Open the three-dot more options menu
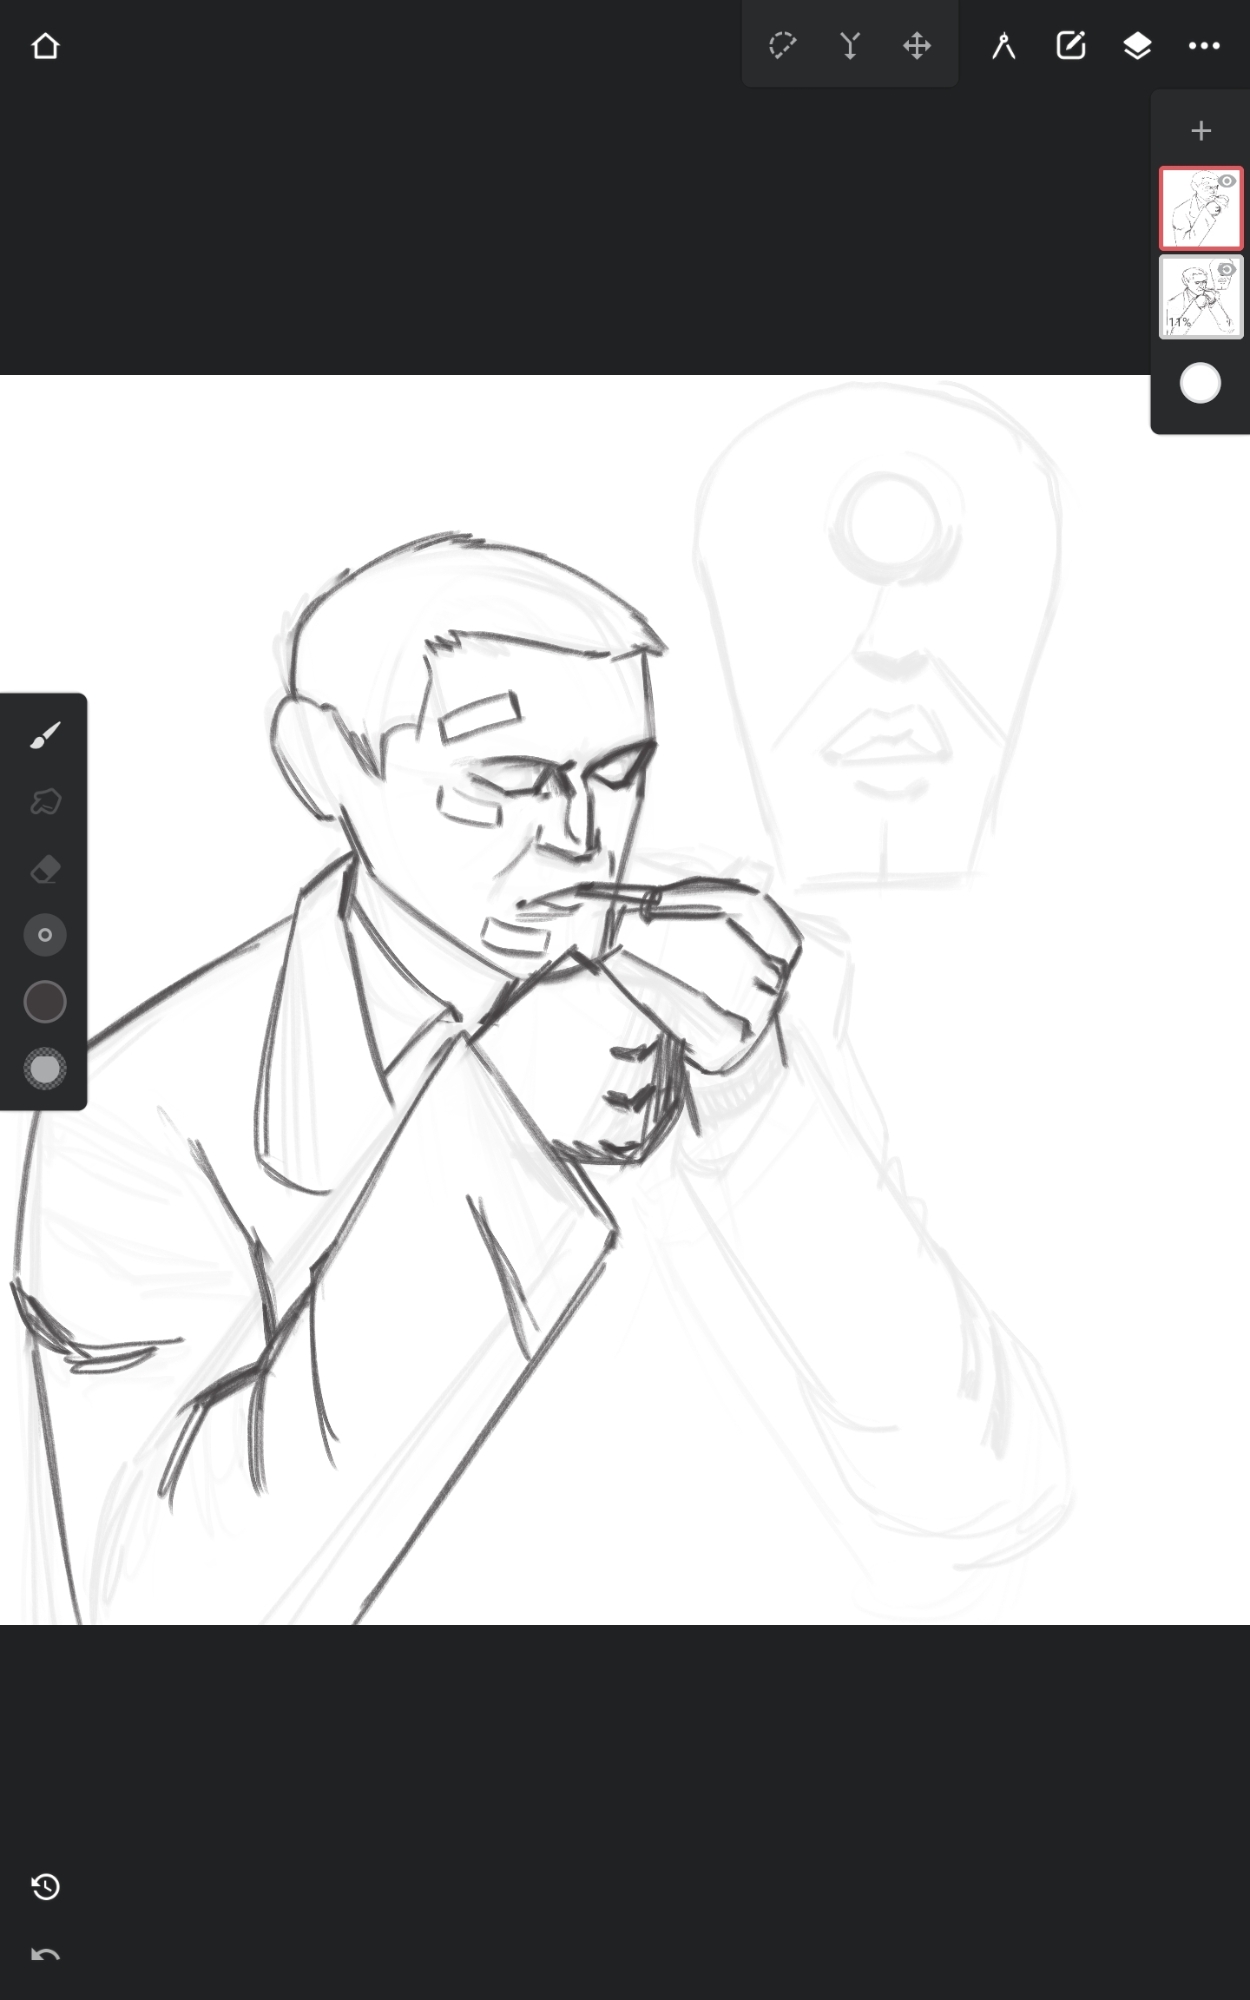 1204,46
